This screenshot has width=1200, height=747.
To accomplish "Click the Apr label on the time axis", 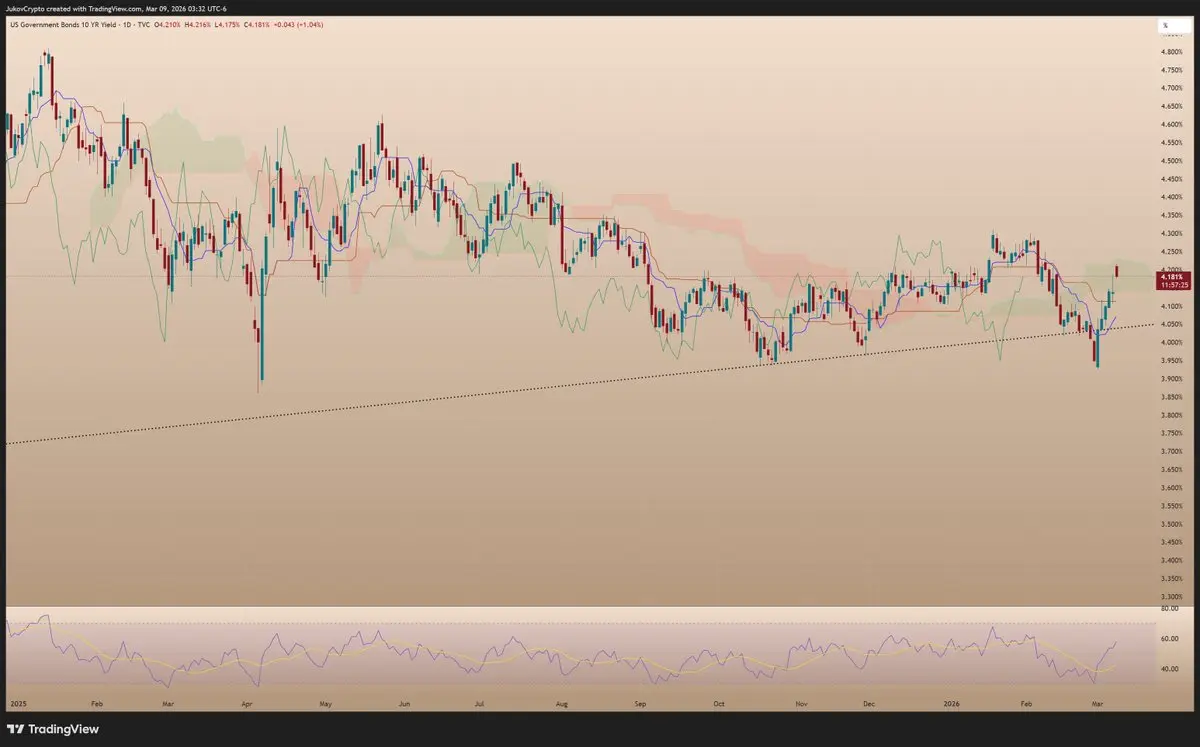I will coord(247,703).
